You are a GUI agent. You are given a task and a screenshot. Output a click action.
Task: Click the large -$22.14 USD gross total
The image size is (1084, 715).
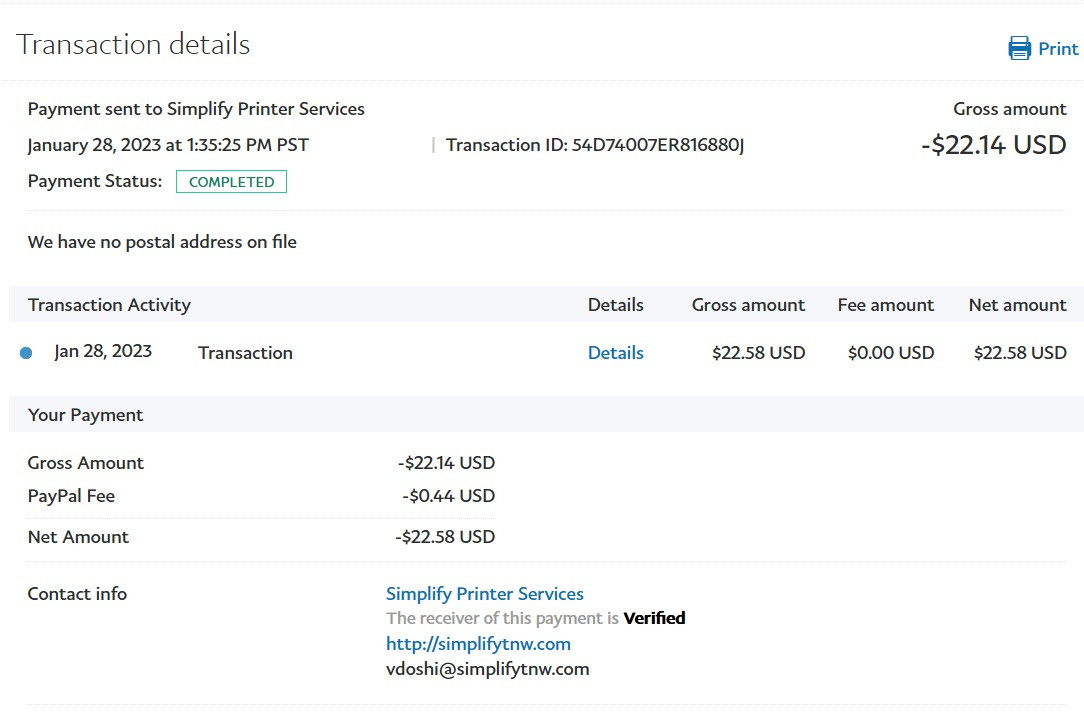(993, 145)
